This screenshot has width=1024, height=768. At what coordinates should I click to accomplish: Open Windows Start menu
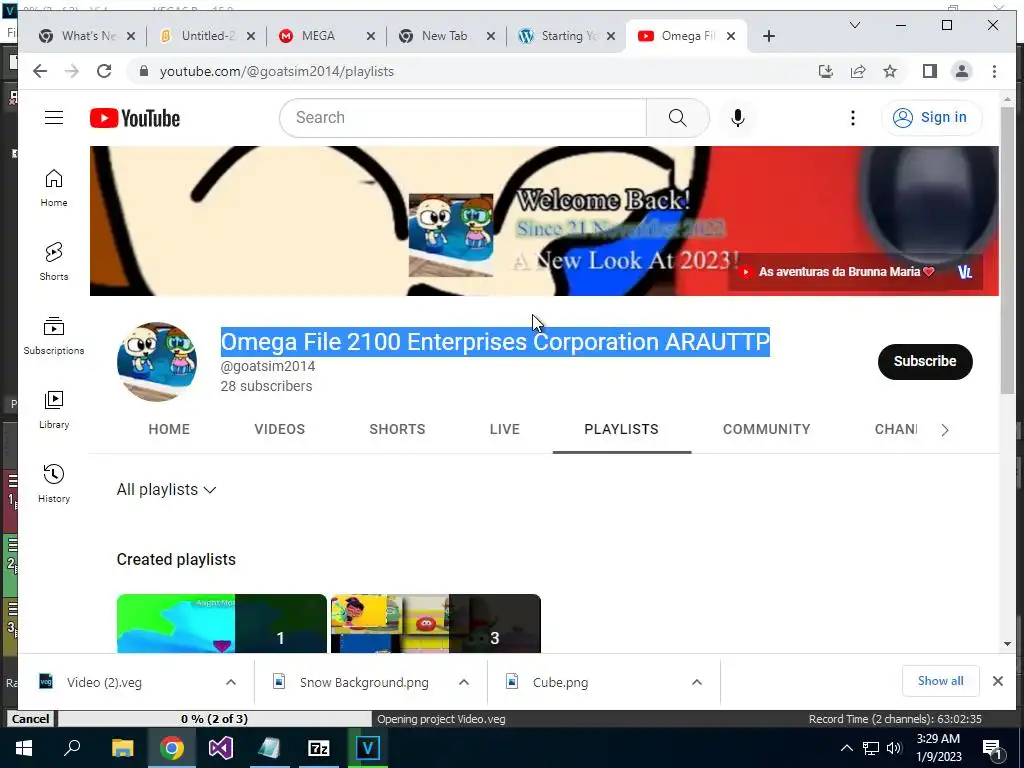[x=24, y=748]
